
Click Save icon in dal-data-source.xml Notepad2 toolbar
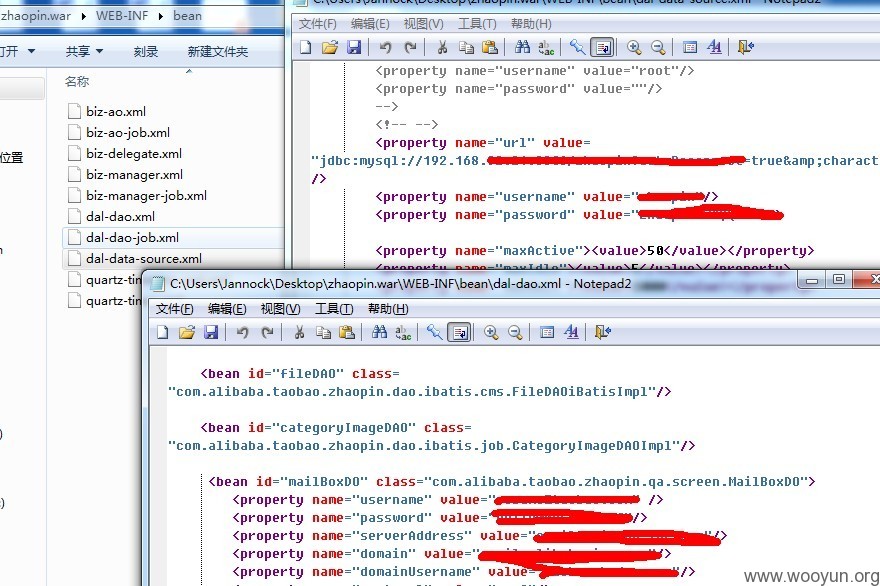[354, 48]
